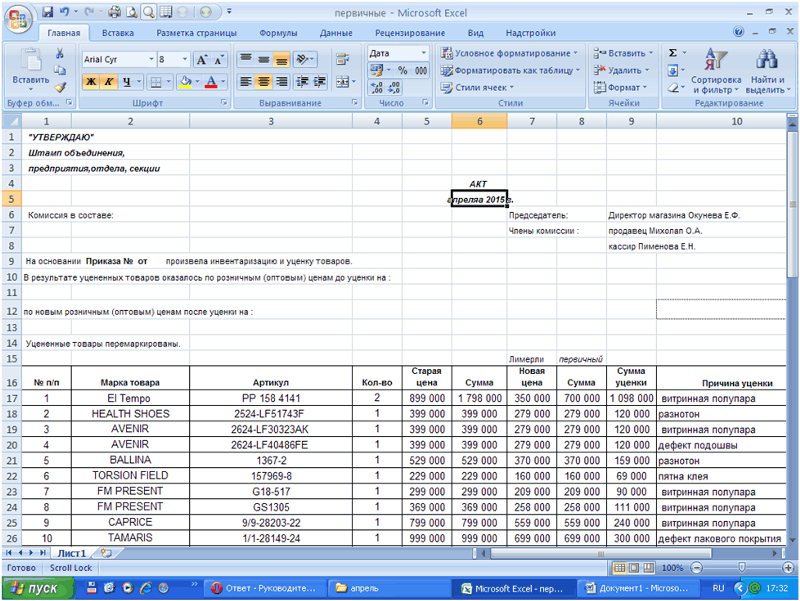Toggle underline Ч formatting
The width and height of the screenshot is (800, 601).
(x=127, y=82)
